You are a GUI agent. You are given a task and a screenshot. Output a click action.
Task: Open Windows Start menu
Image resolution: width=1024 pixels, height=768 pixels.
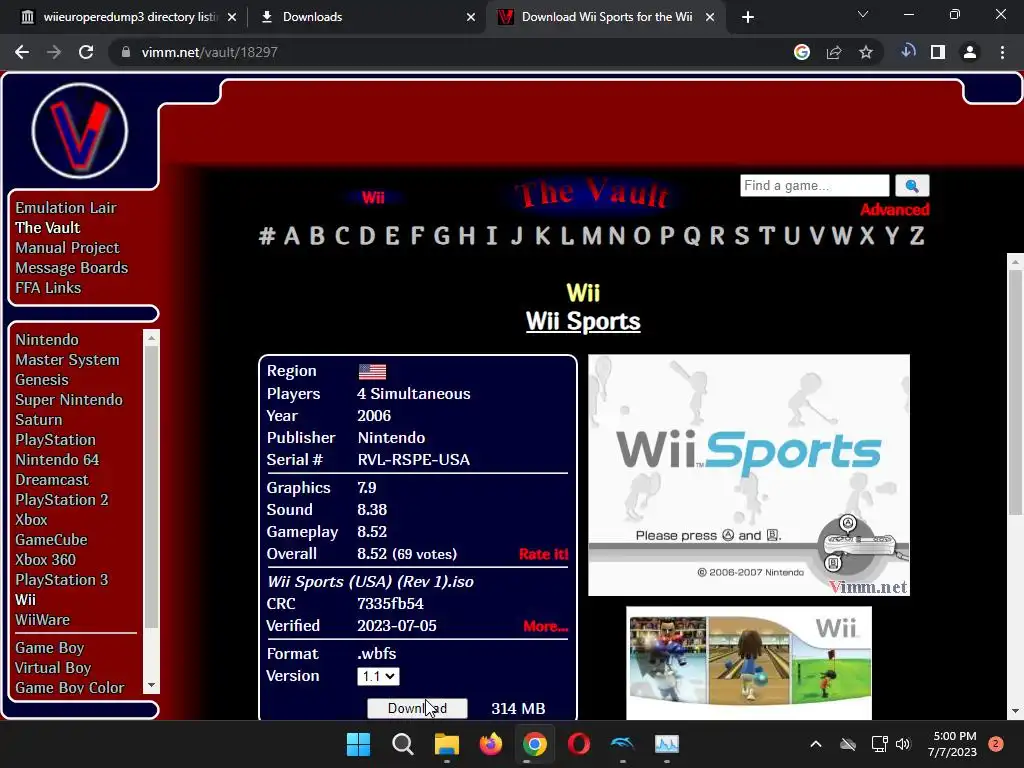(358, 744)
